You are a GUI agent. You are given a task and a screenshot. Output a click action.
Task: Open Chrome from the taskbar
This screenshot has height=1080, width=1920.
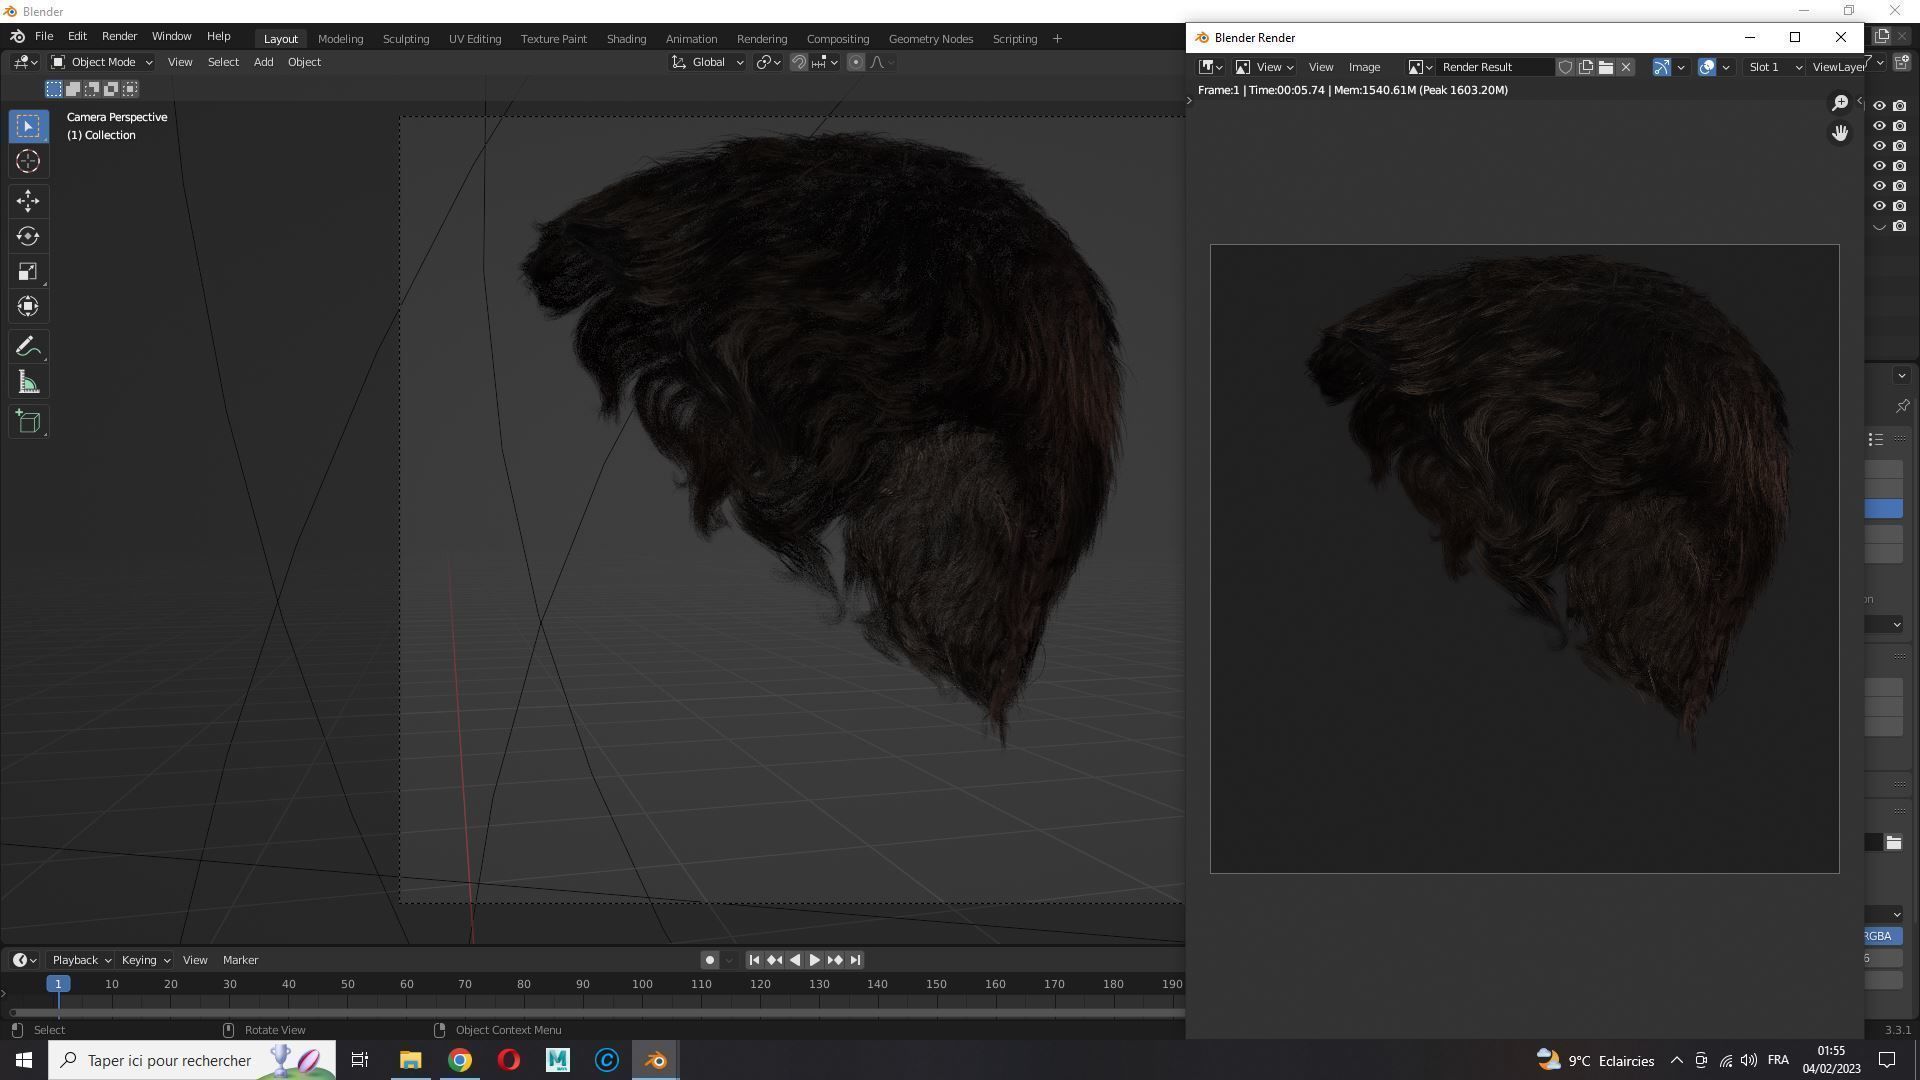459,1060
